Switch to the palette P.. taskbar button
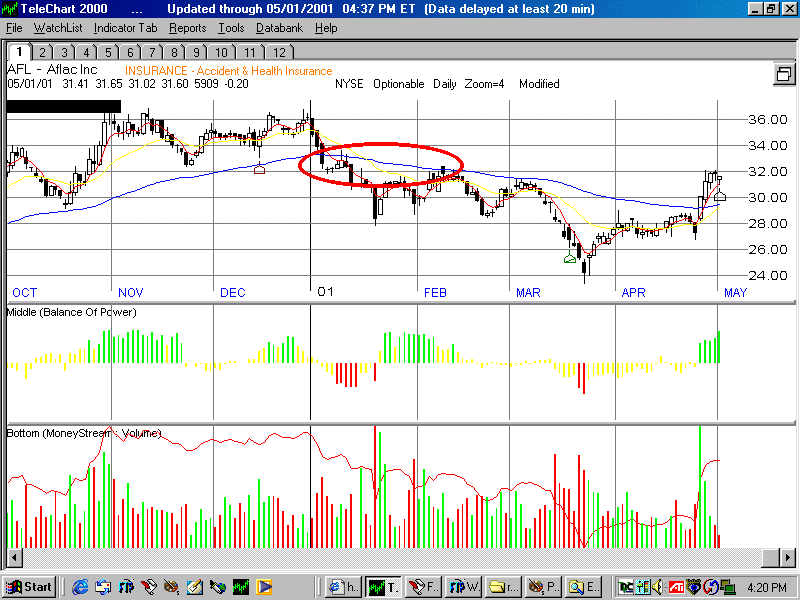The height and width of the screenshot is (600, 800). pyautogui.click(x=543, y=587)
